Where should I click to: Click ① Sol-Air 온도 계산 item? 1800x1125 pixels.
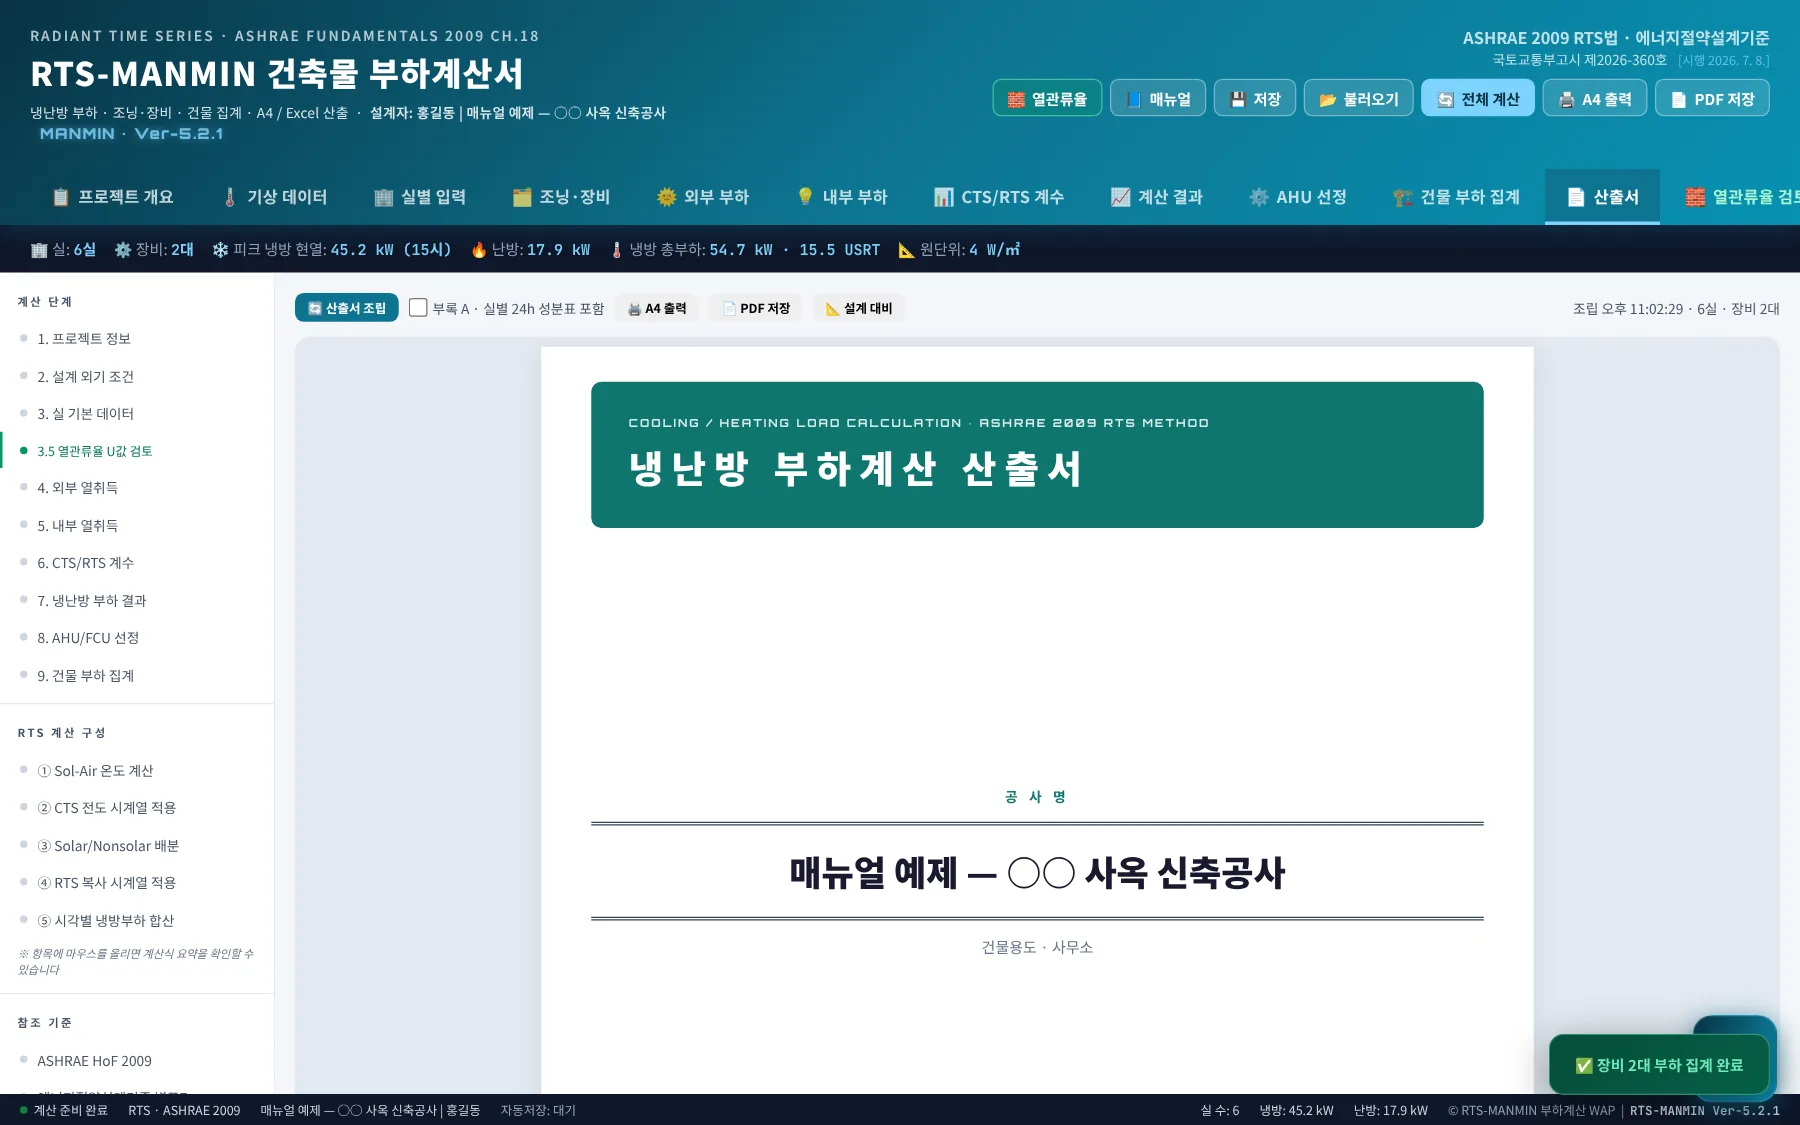137,771
